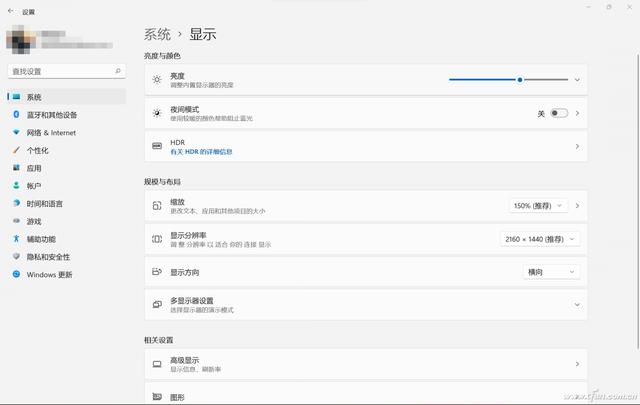The image size is (640, 405).
Task: Open 时间和语言 in the sidebar
Action: [x=67, y=203]
